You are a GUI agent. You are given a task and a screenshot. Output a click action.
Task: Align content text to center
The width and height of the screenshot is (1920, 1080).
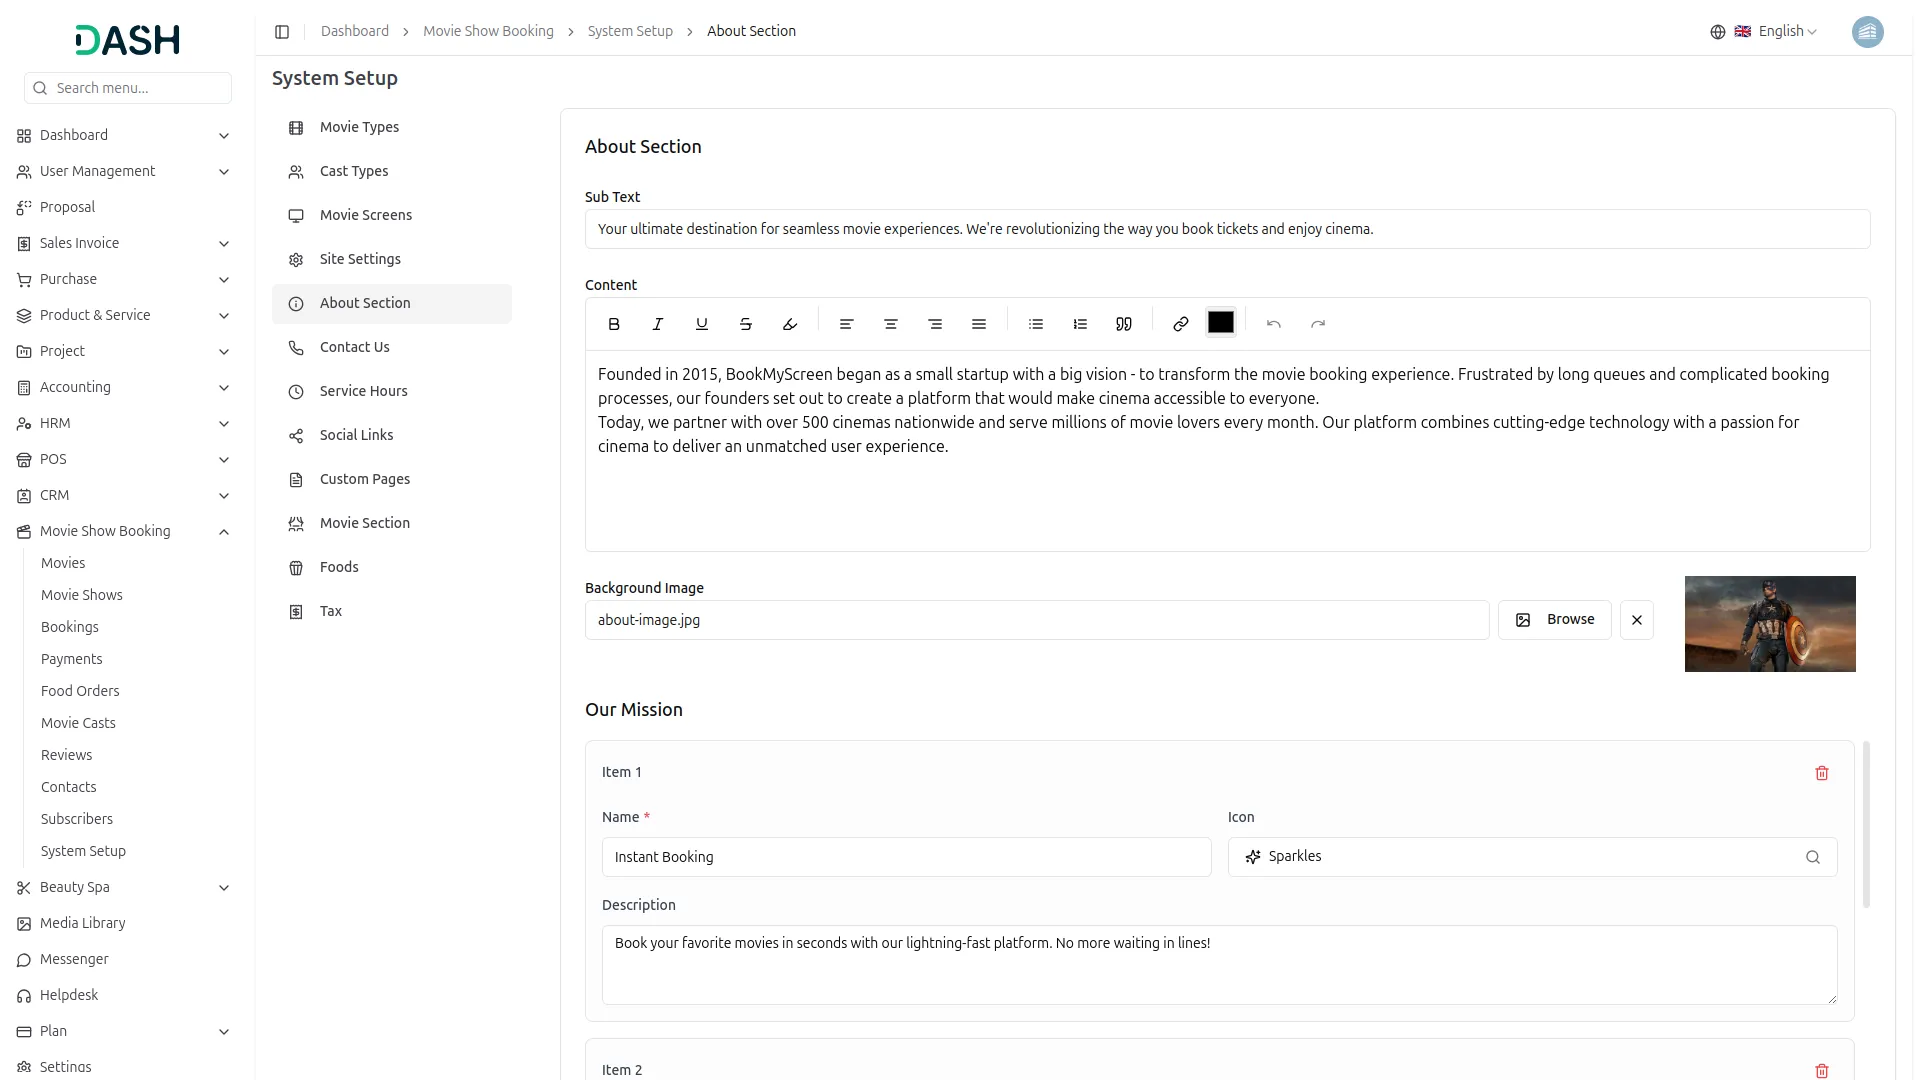tap(890, 323)
